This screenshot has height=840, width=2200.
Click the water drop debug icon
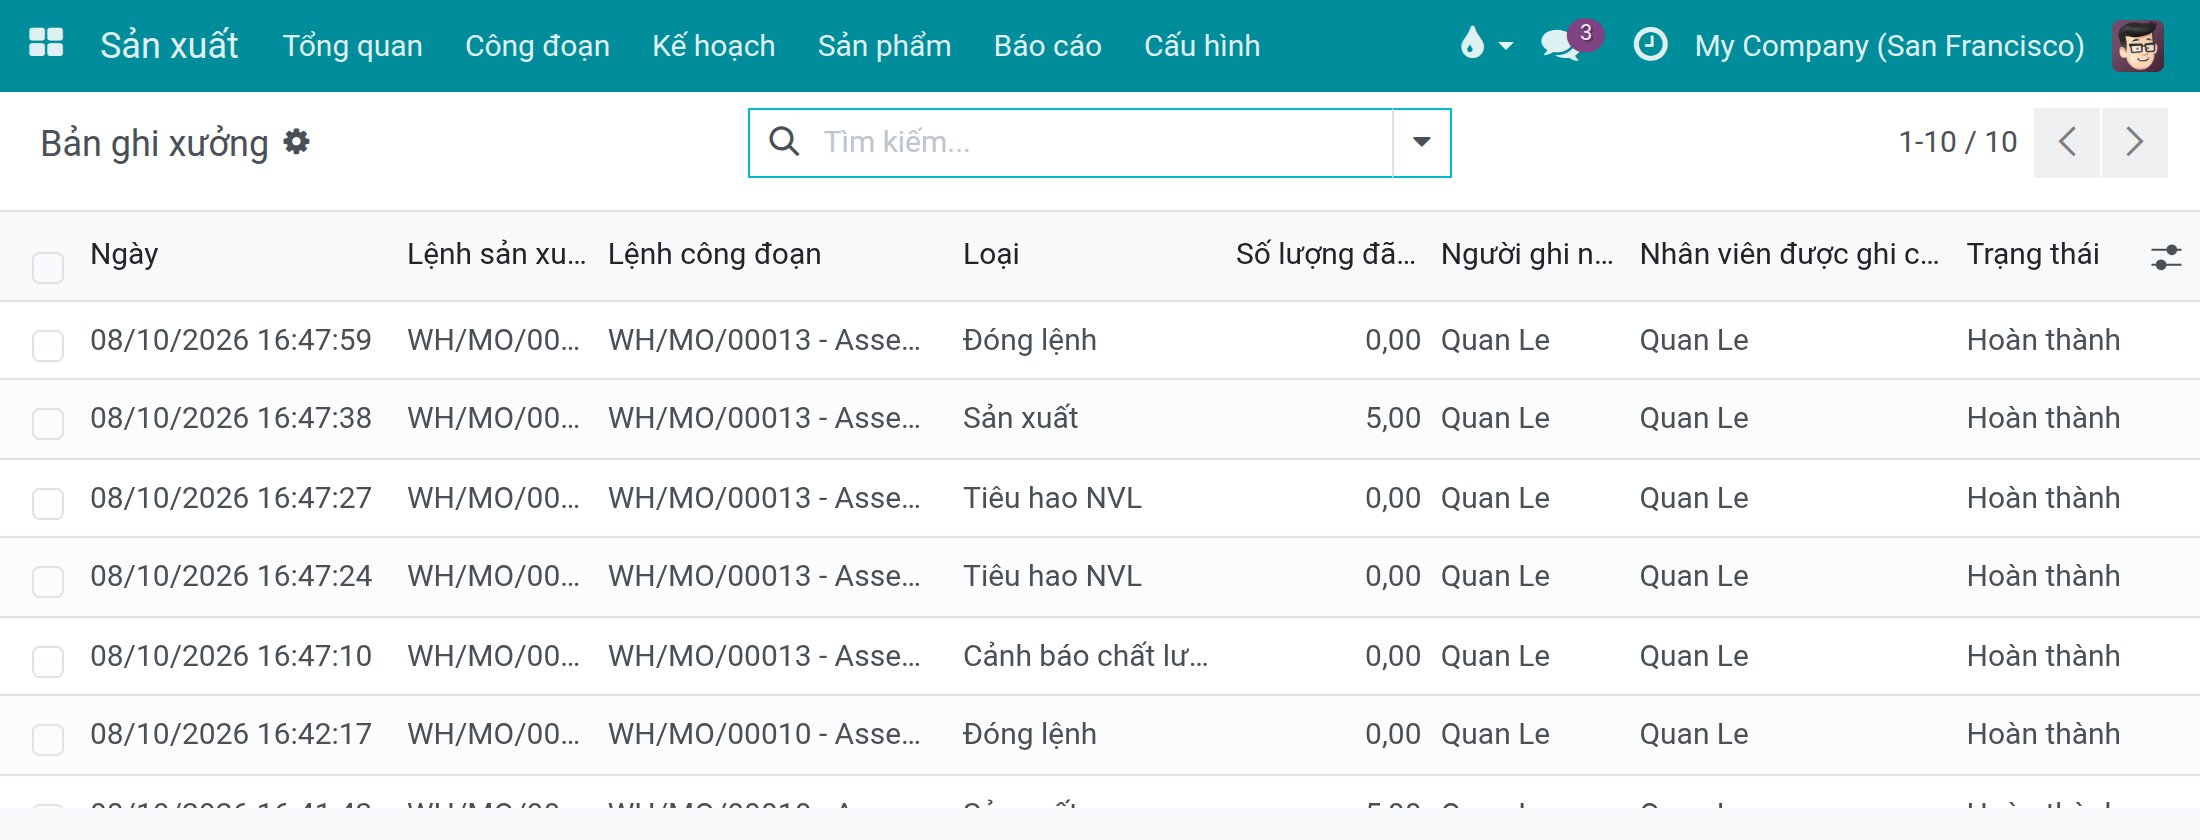click(1473, 44)
